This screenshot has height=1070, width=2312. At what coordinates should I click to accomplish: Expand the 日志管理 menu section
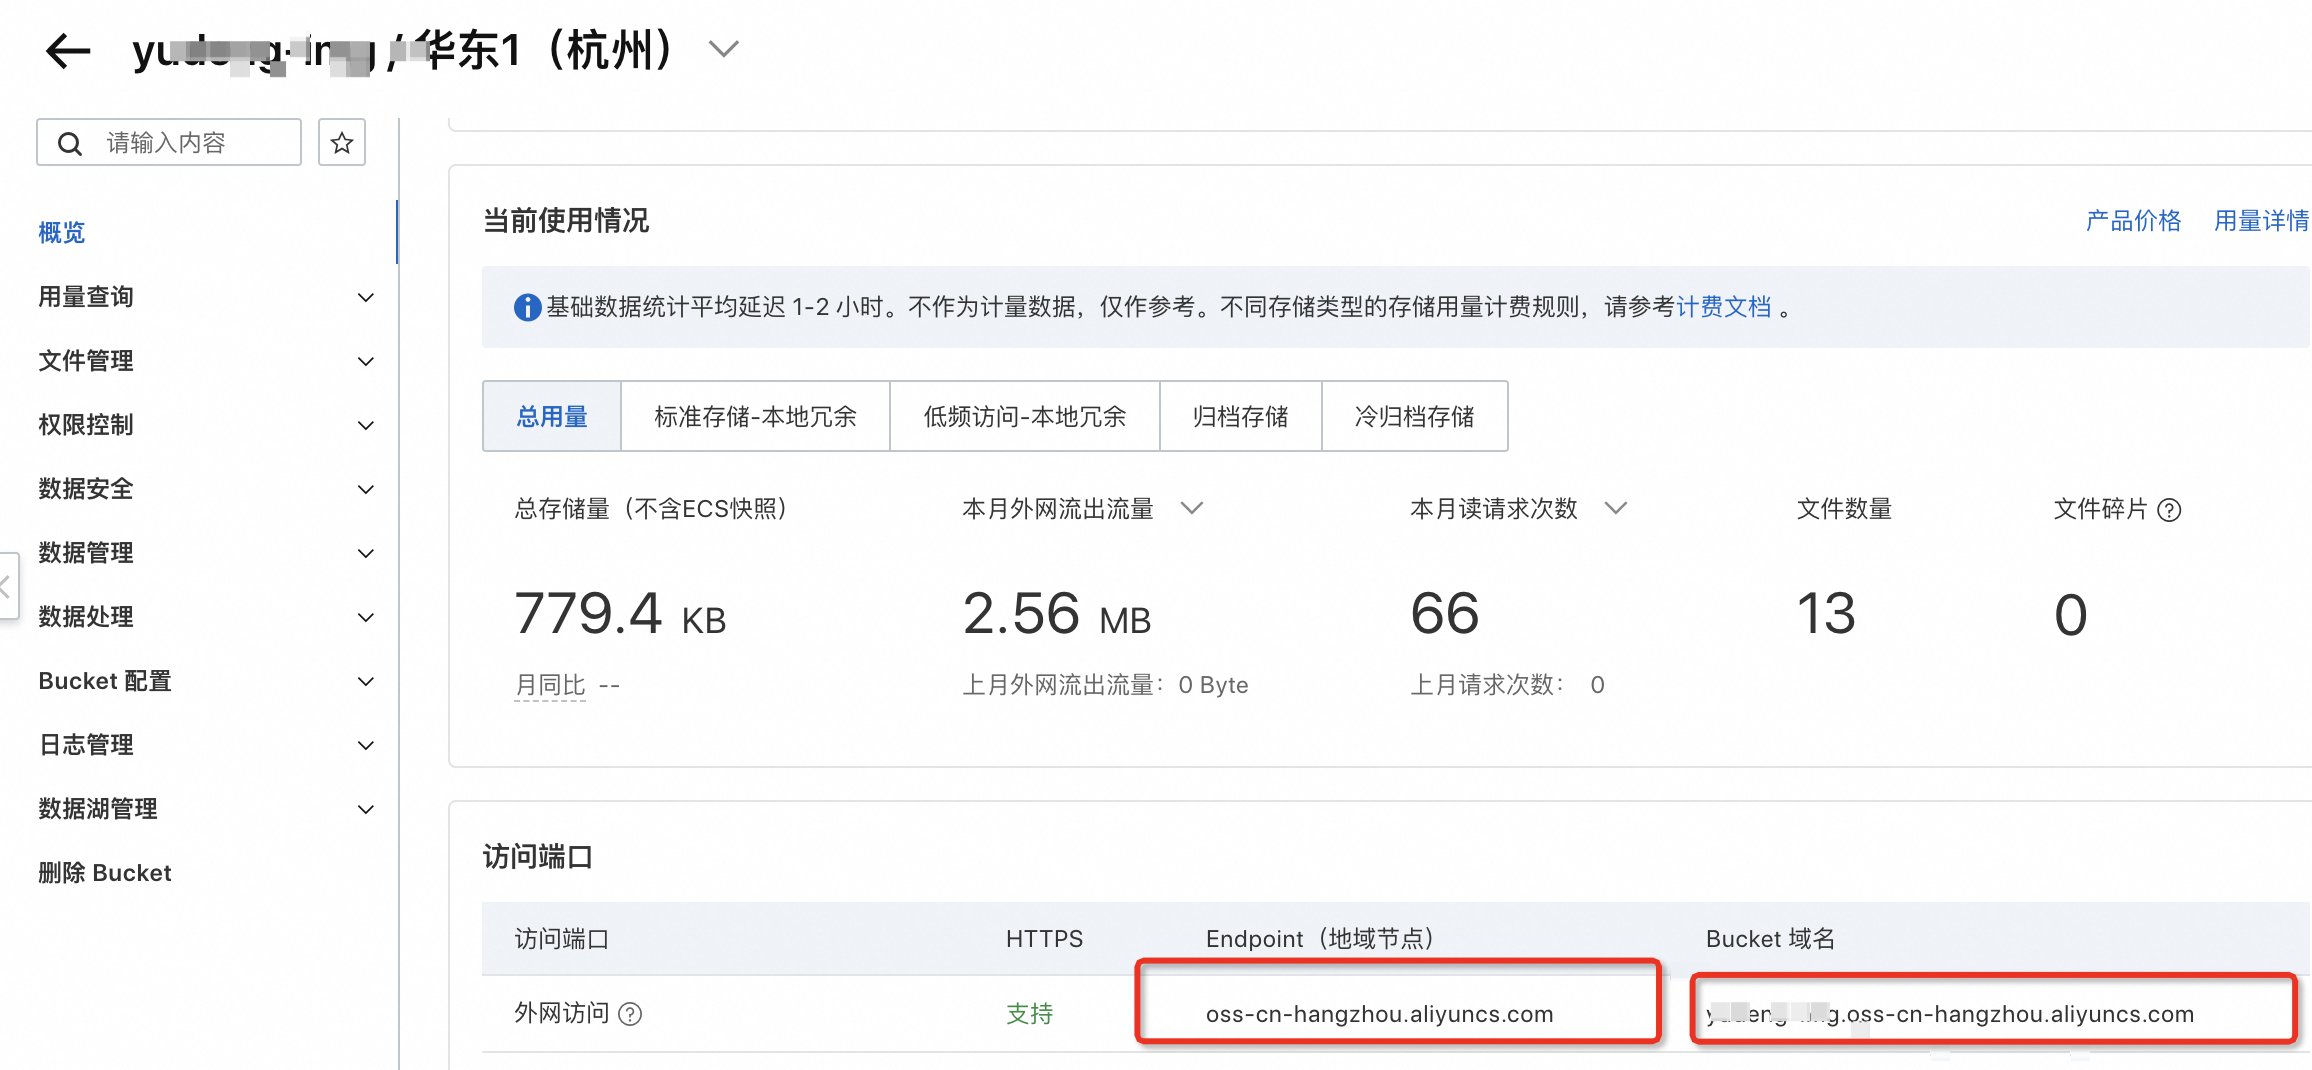click(x=206, y=745)
